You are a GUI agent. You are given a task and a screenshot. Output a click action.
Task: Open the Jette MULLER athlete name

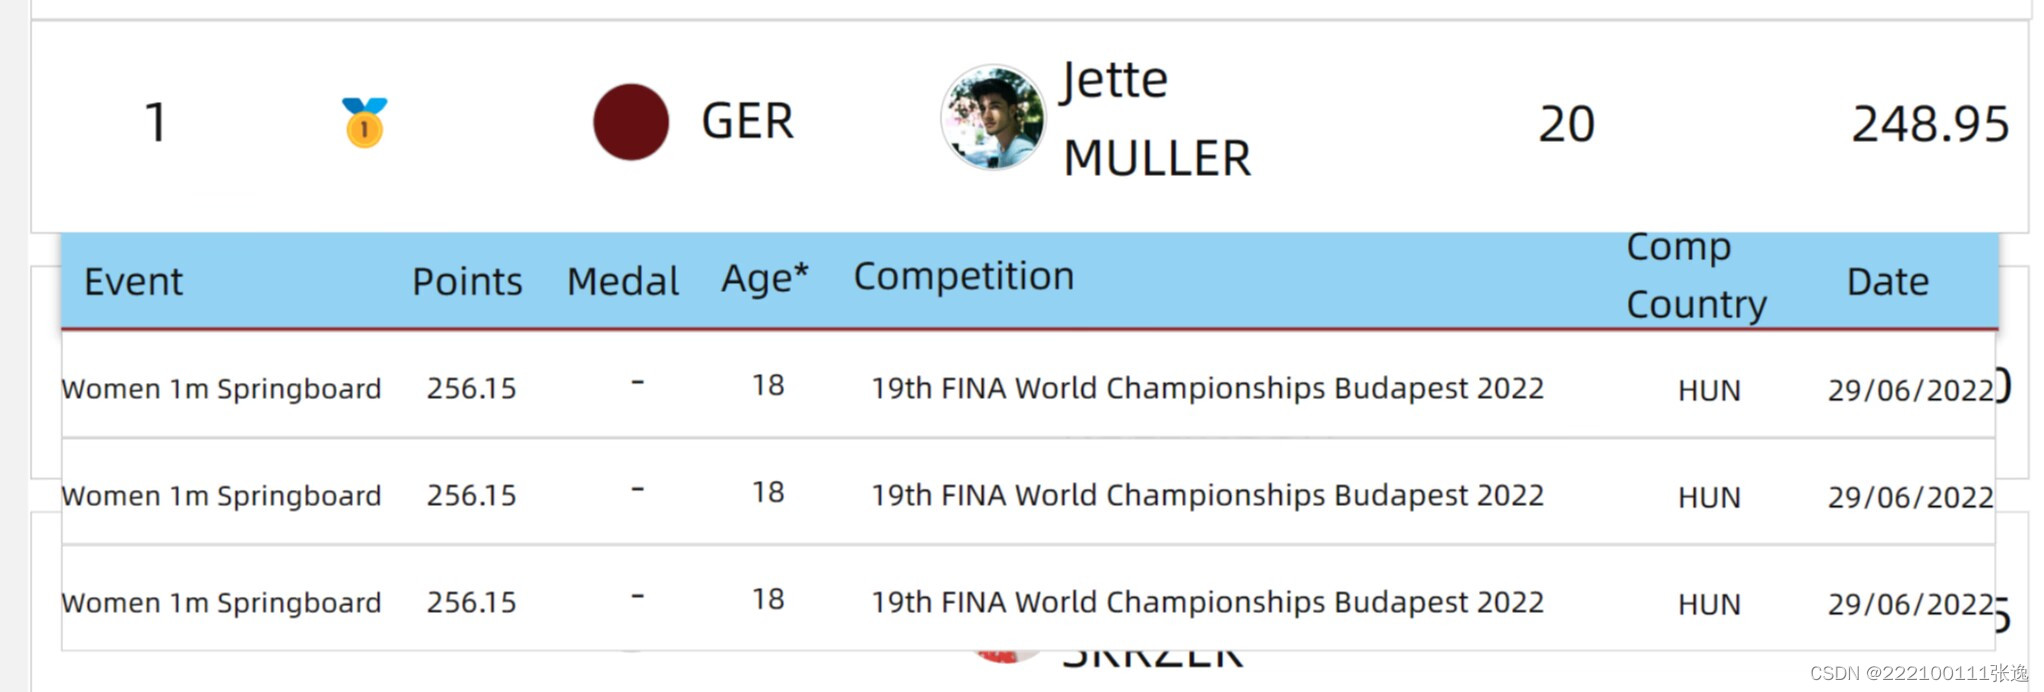(x=1156, y=119)
